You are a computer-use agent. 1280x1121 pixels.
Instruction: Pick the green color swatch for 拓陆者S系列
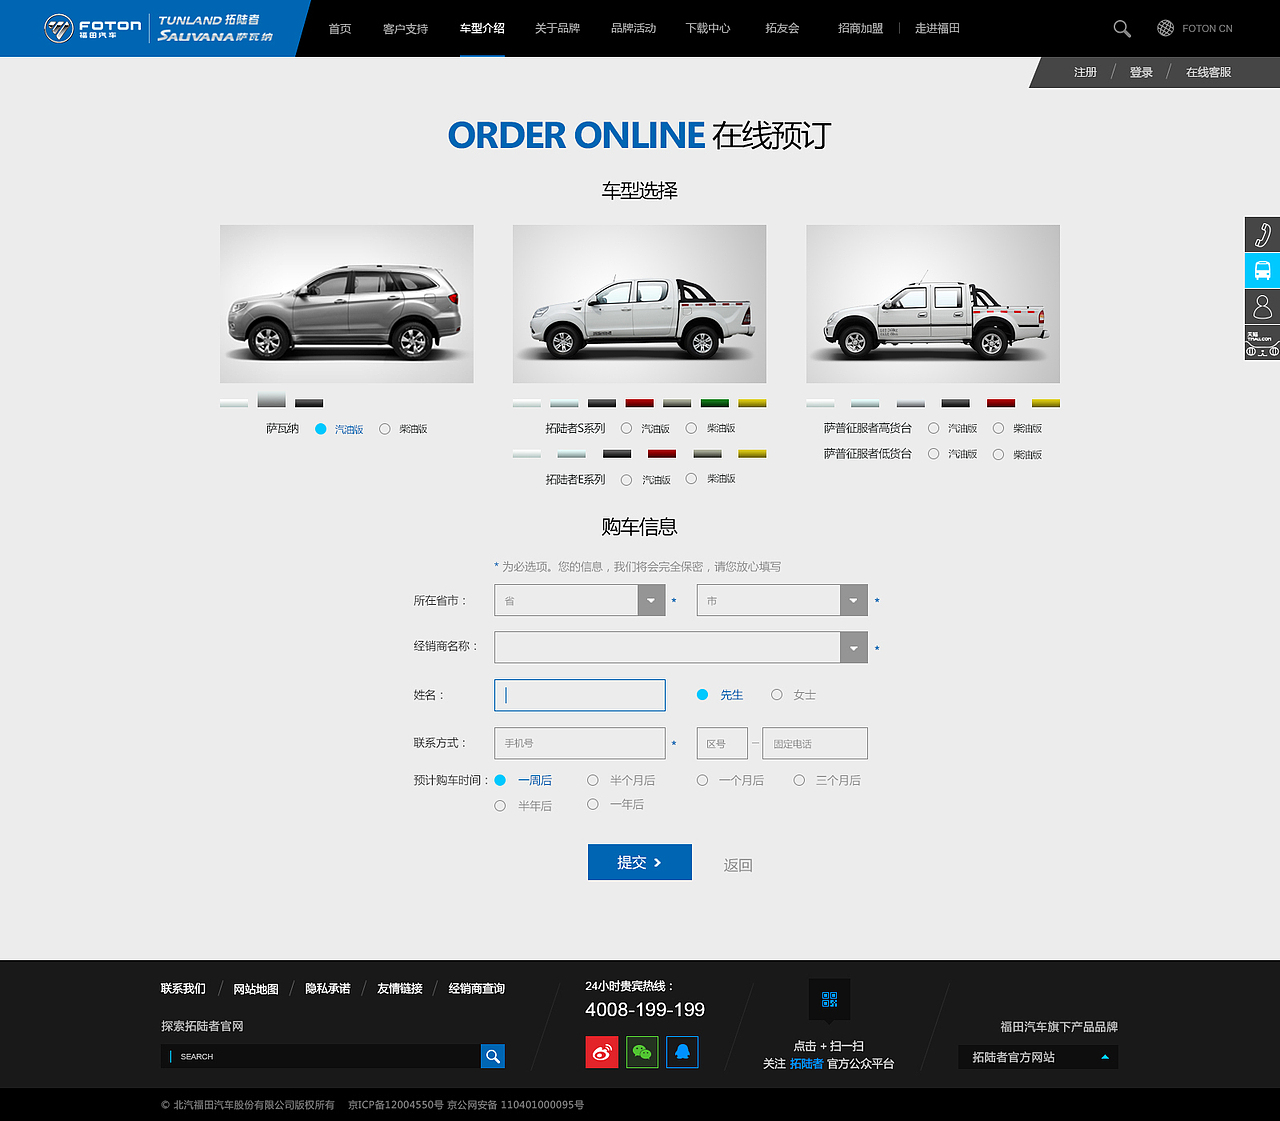click(714, 403)
